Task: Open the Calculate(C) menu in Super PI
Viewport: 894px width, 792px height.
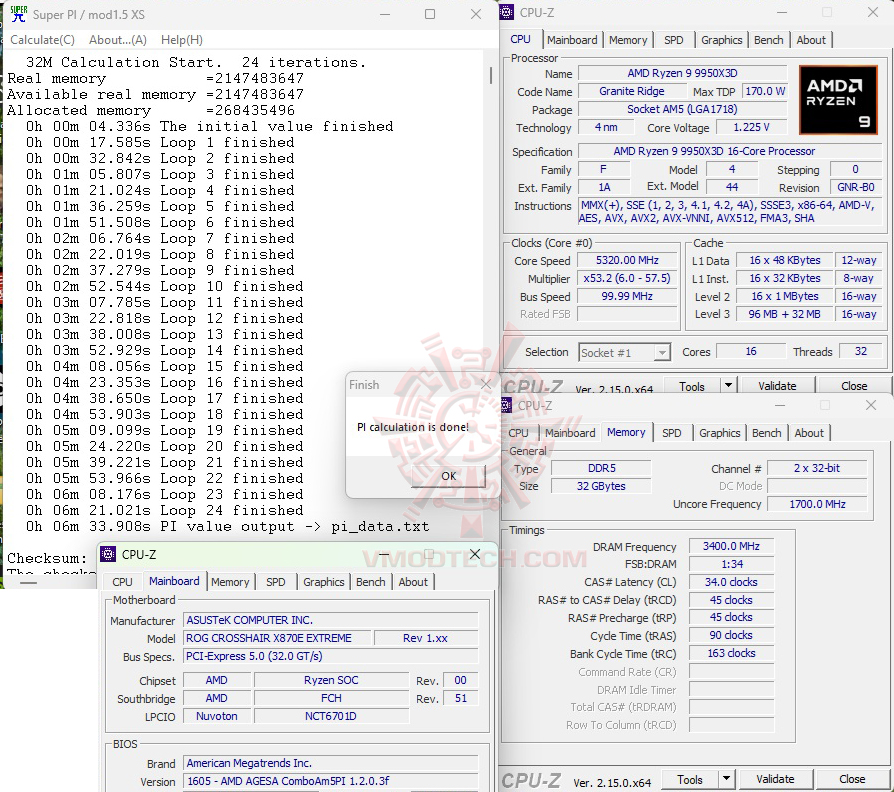Action: pos(42,40)
